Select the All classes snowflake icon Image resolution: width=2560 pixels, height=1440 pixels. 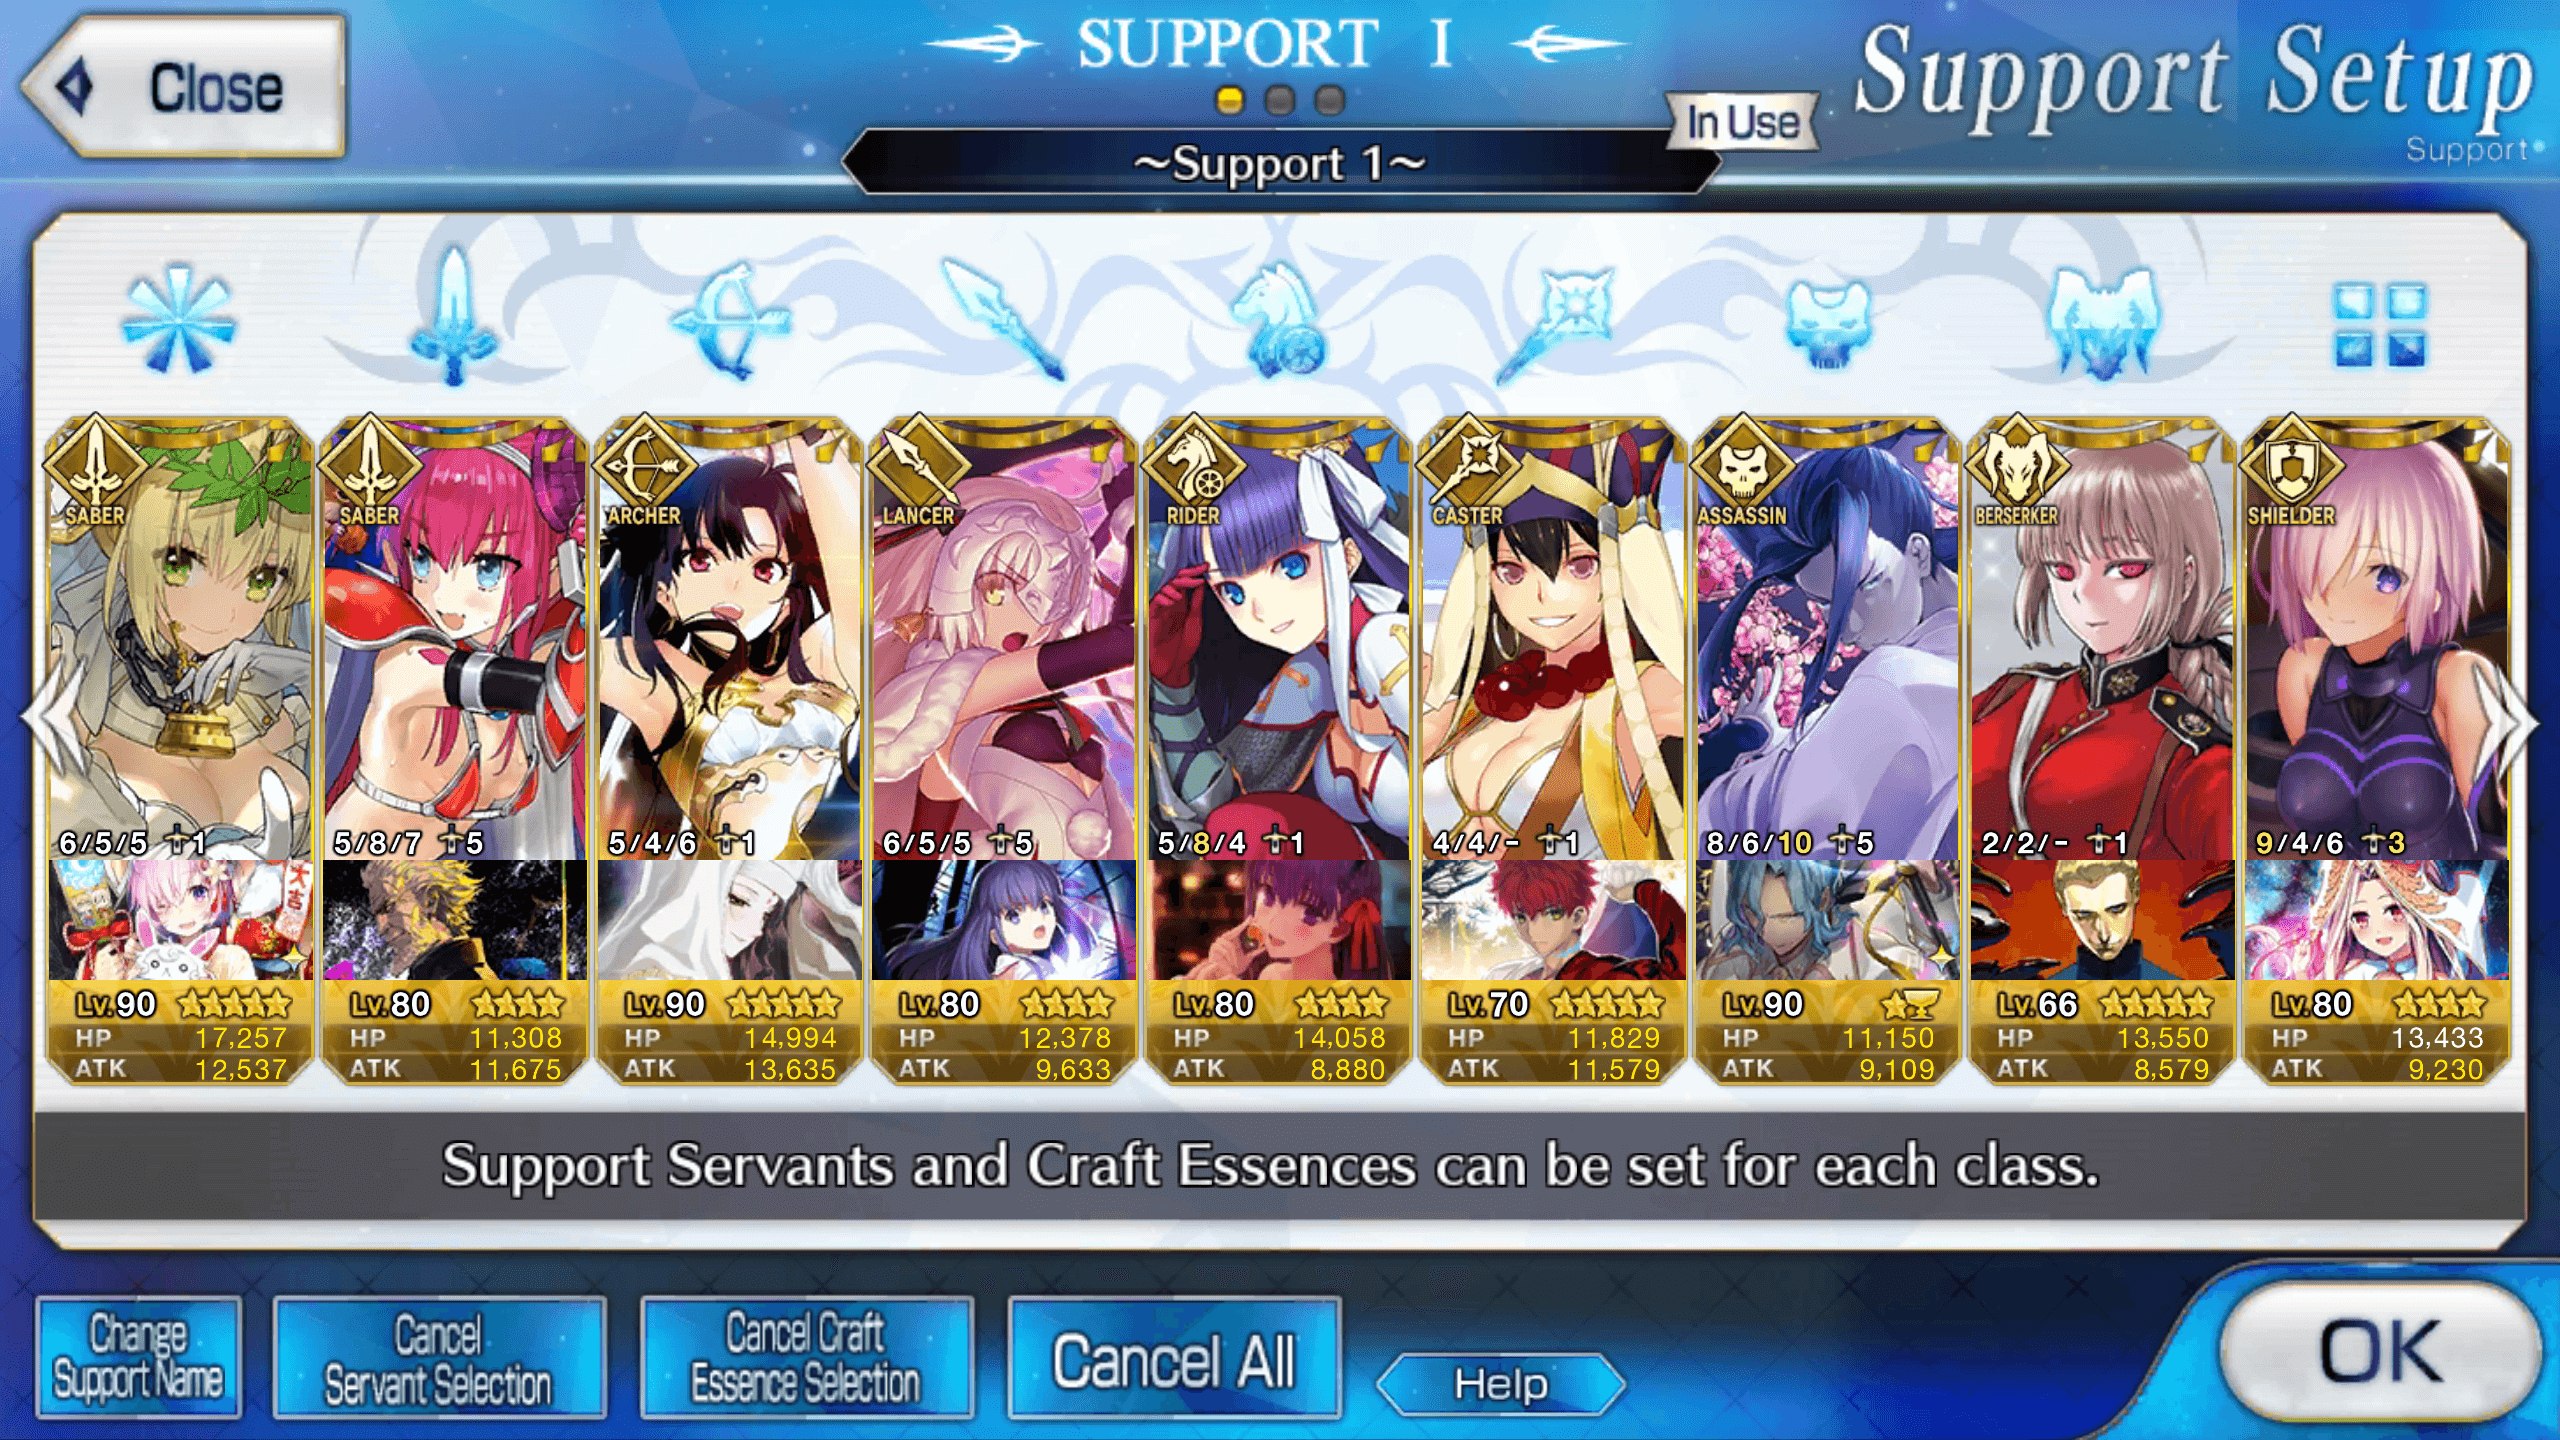pos(177,320)
